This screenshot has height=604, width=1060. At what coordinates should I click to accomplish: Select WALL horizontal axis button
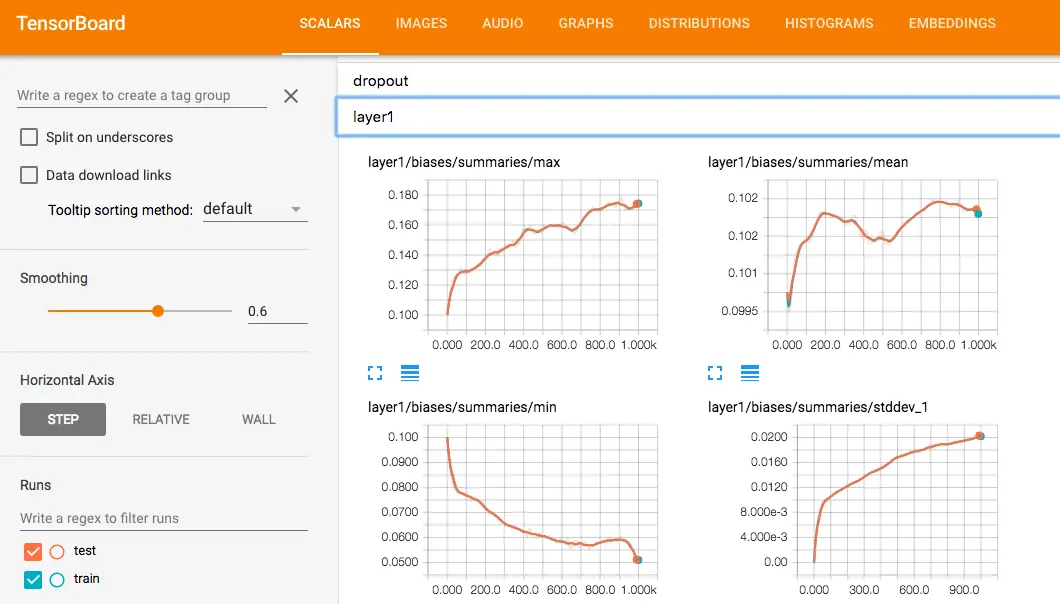[258, 419]
